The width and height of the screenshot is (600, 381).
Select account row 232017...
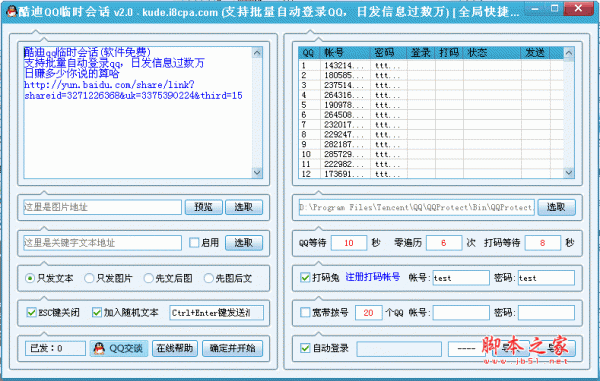pyautogui.click(x=431, y=125)
